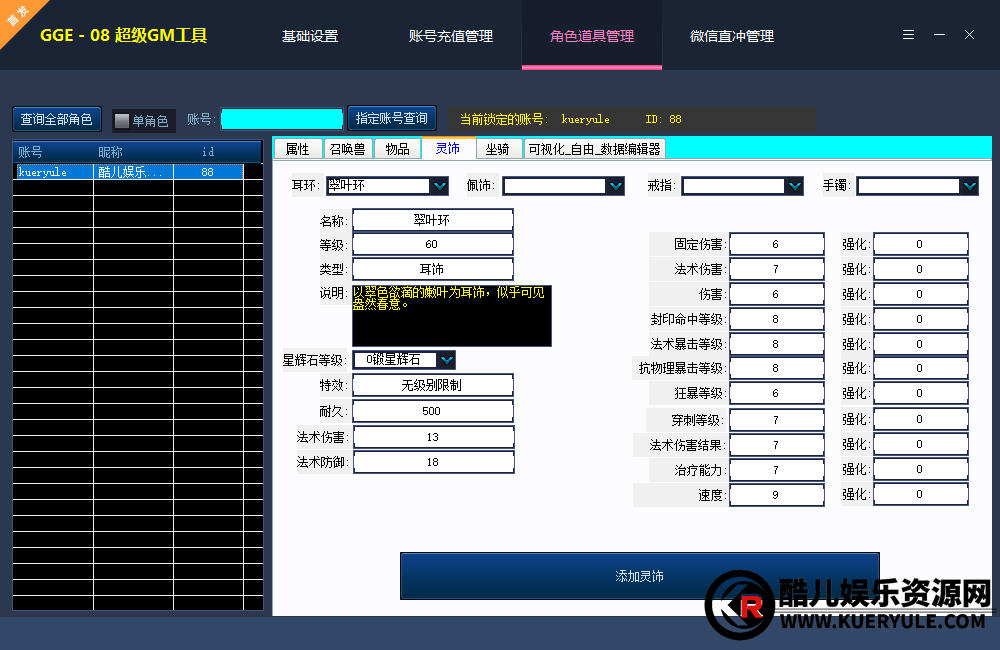Expand the 耳环 dropdown
1000x650 pixels.
[438, 186]
